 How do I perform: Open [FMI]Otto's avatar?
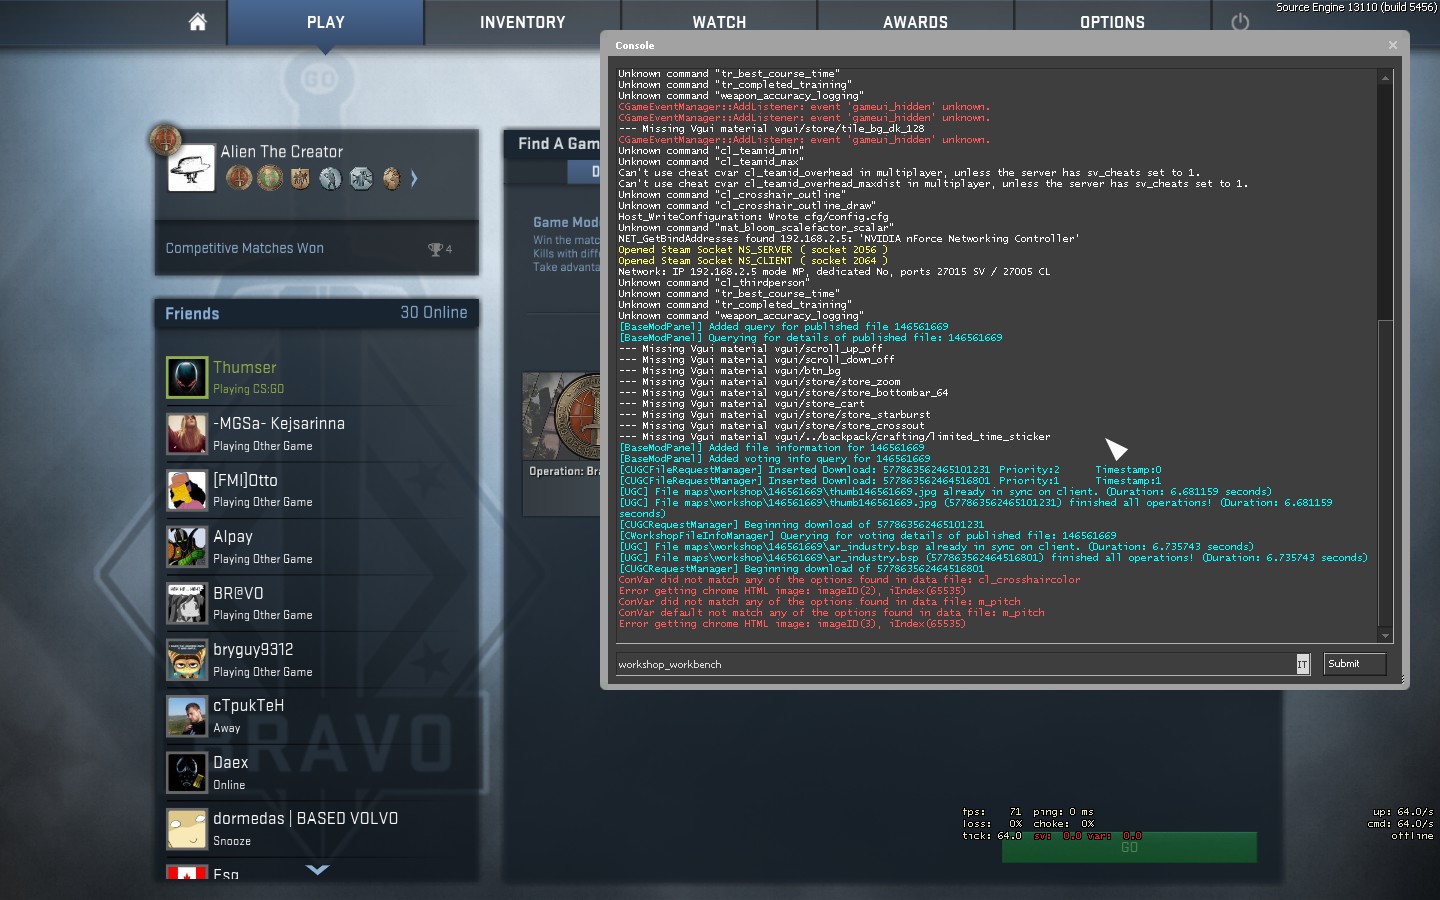click(x=187, y=491)
